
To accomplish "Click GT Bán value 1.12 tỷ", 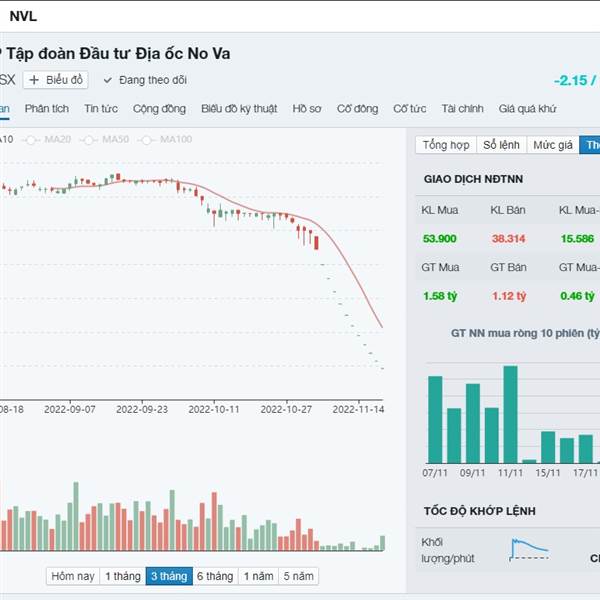I will click(x=509, y=296).
